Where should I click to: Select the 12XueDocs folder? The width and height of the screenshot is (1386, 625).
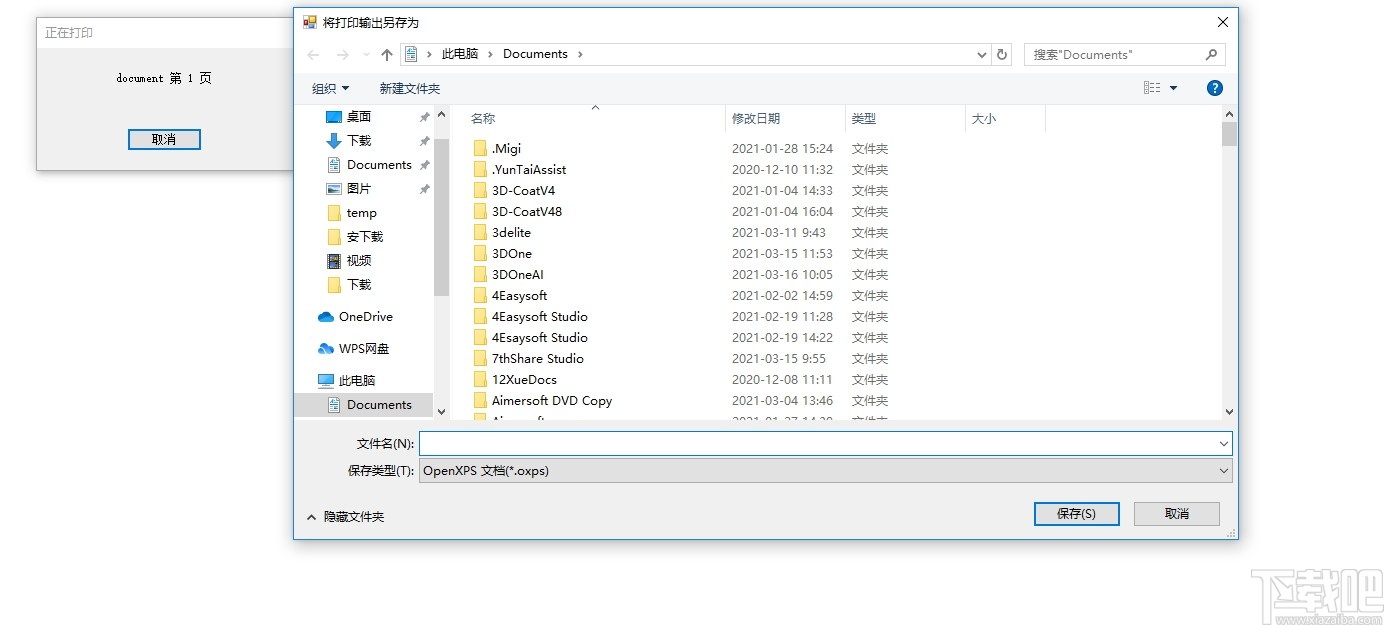(524, 380)
